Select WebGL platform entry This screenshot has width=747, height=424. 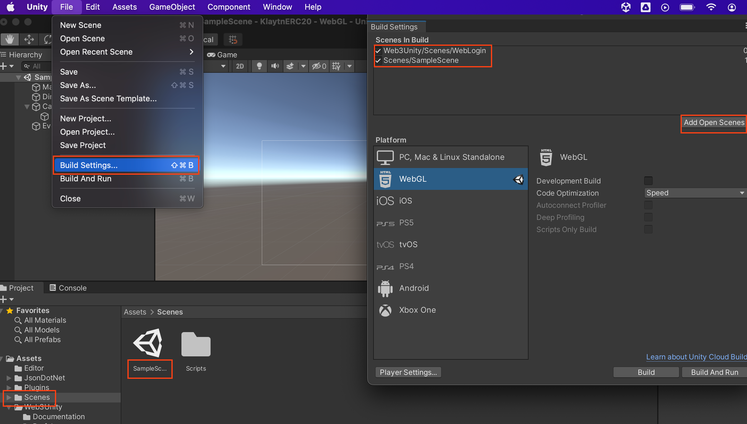pyautogui.click(x=451, y=179)
